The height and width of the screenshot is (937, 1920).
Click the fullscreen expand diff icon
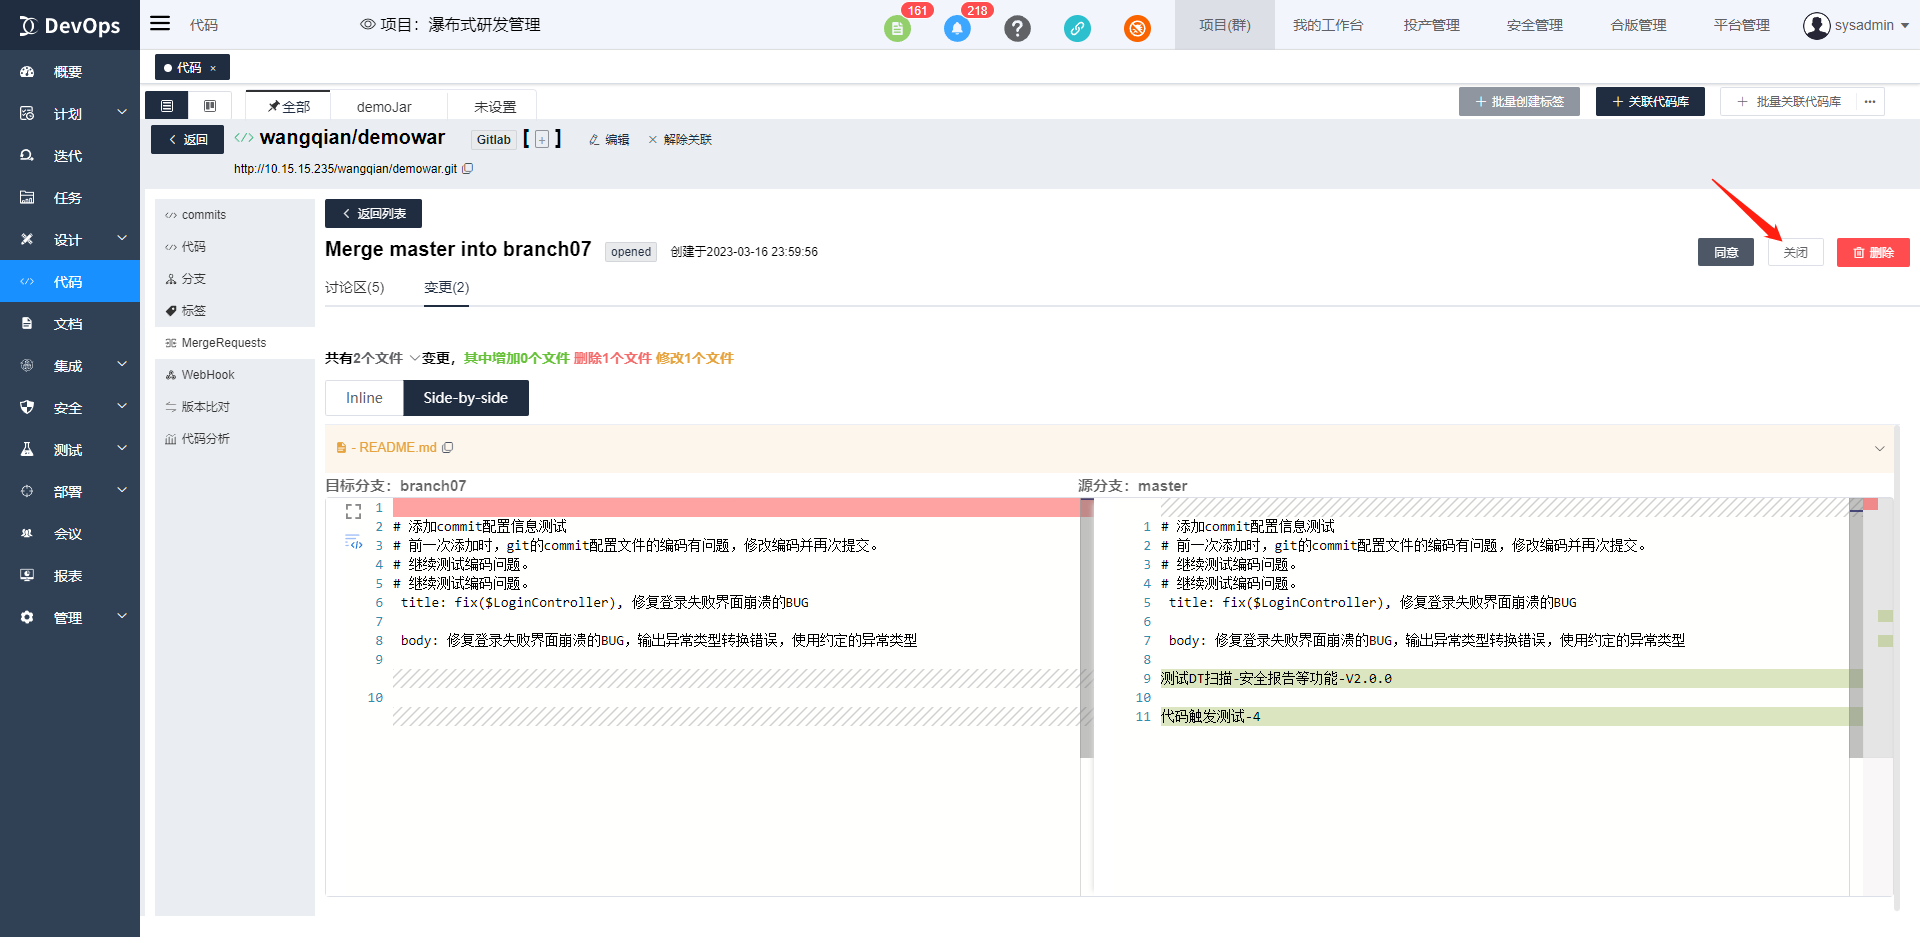[x=353, y=512]
